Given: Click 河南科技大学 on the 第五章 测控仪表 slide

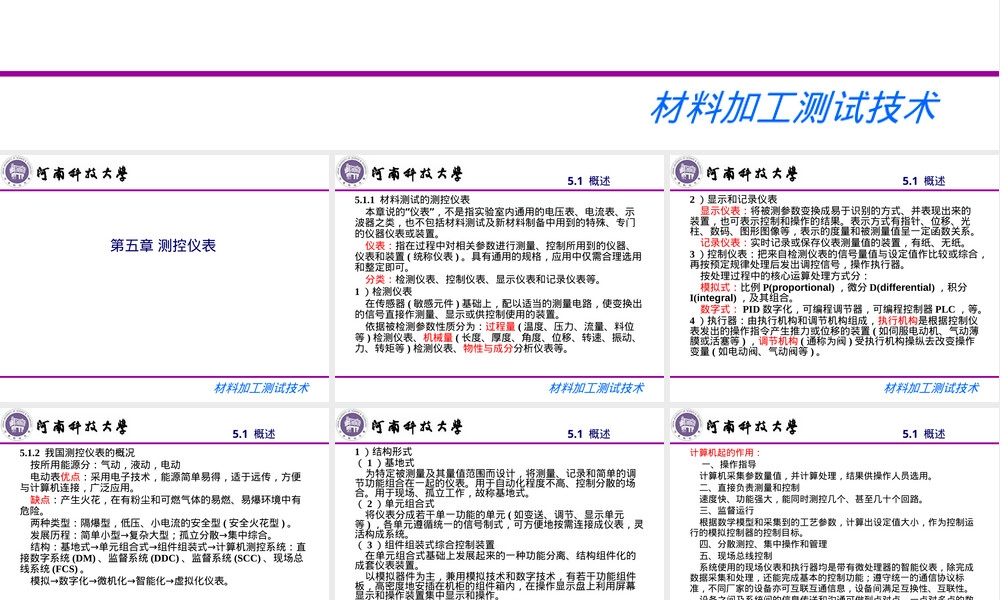Looking at the screenshot, I should (82, 173).
